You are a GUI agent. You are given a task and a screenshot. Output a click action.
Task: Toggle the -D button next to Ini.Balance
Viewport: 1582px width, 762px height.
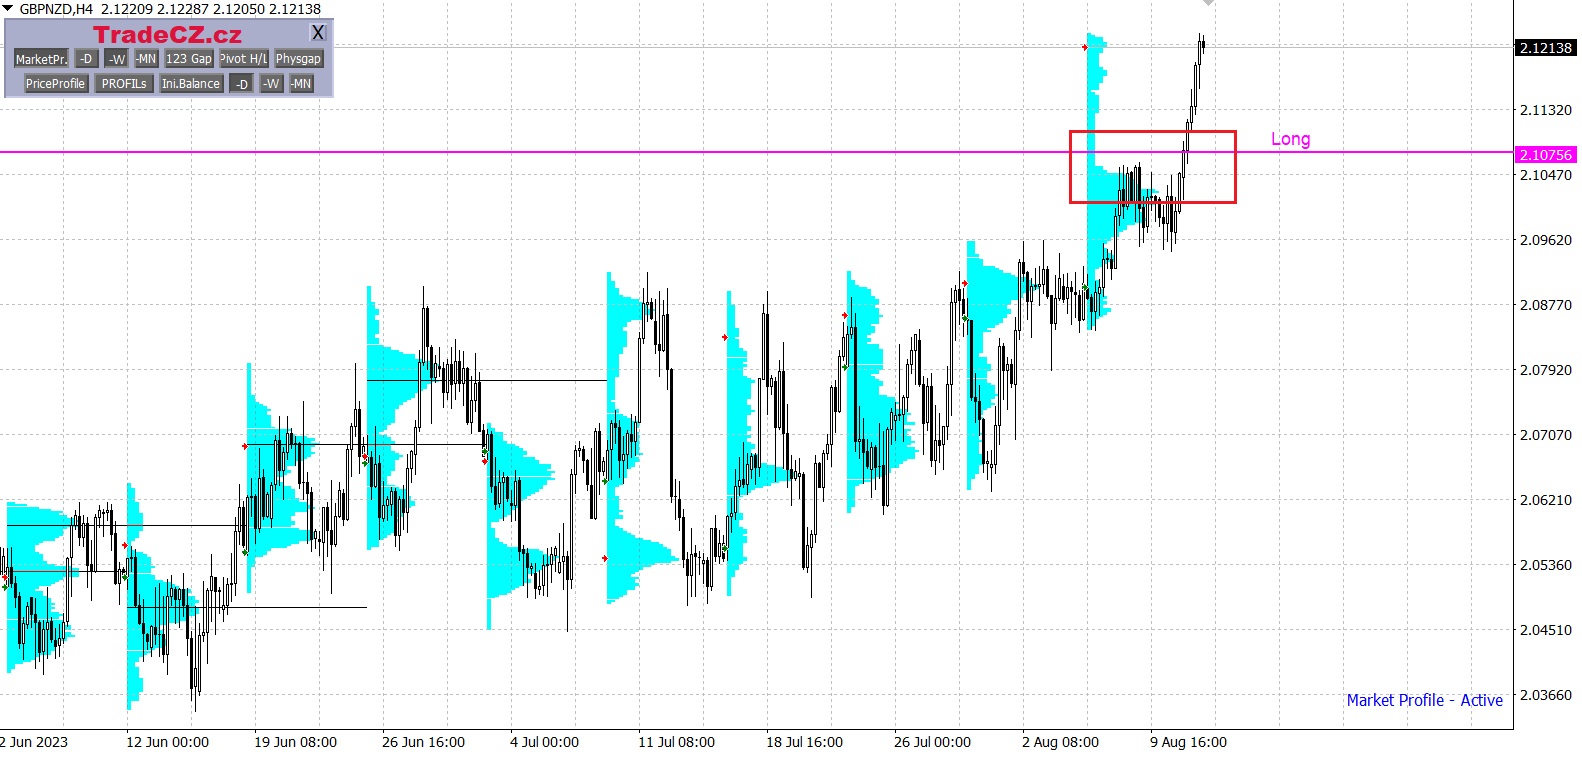[241, 84]
